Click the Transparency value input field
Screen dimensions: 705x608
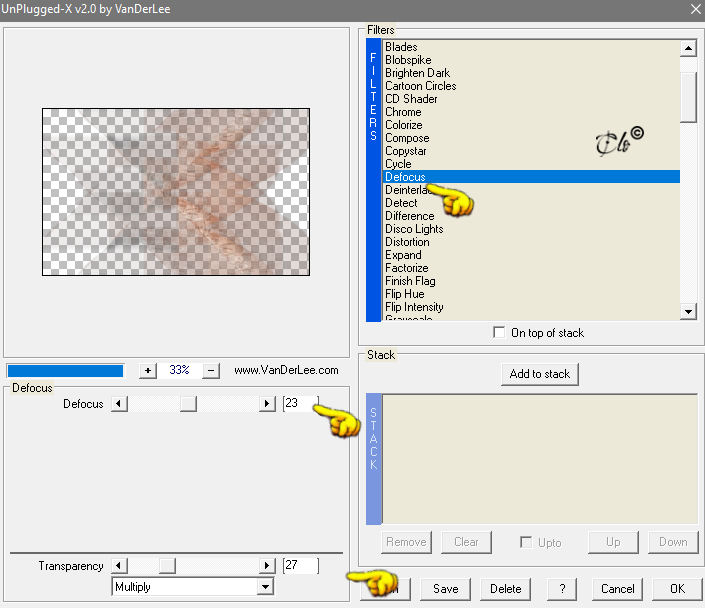[300, 565]
